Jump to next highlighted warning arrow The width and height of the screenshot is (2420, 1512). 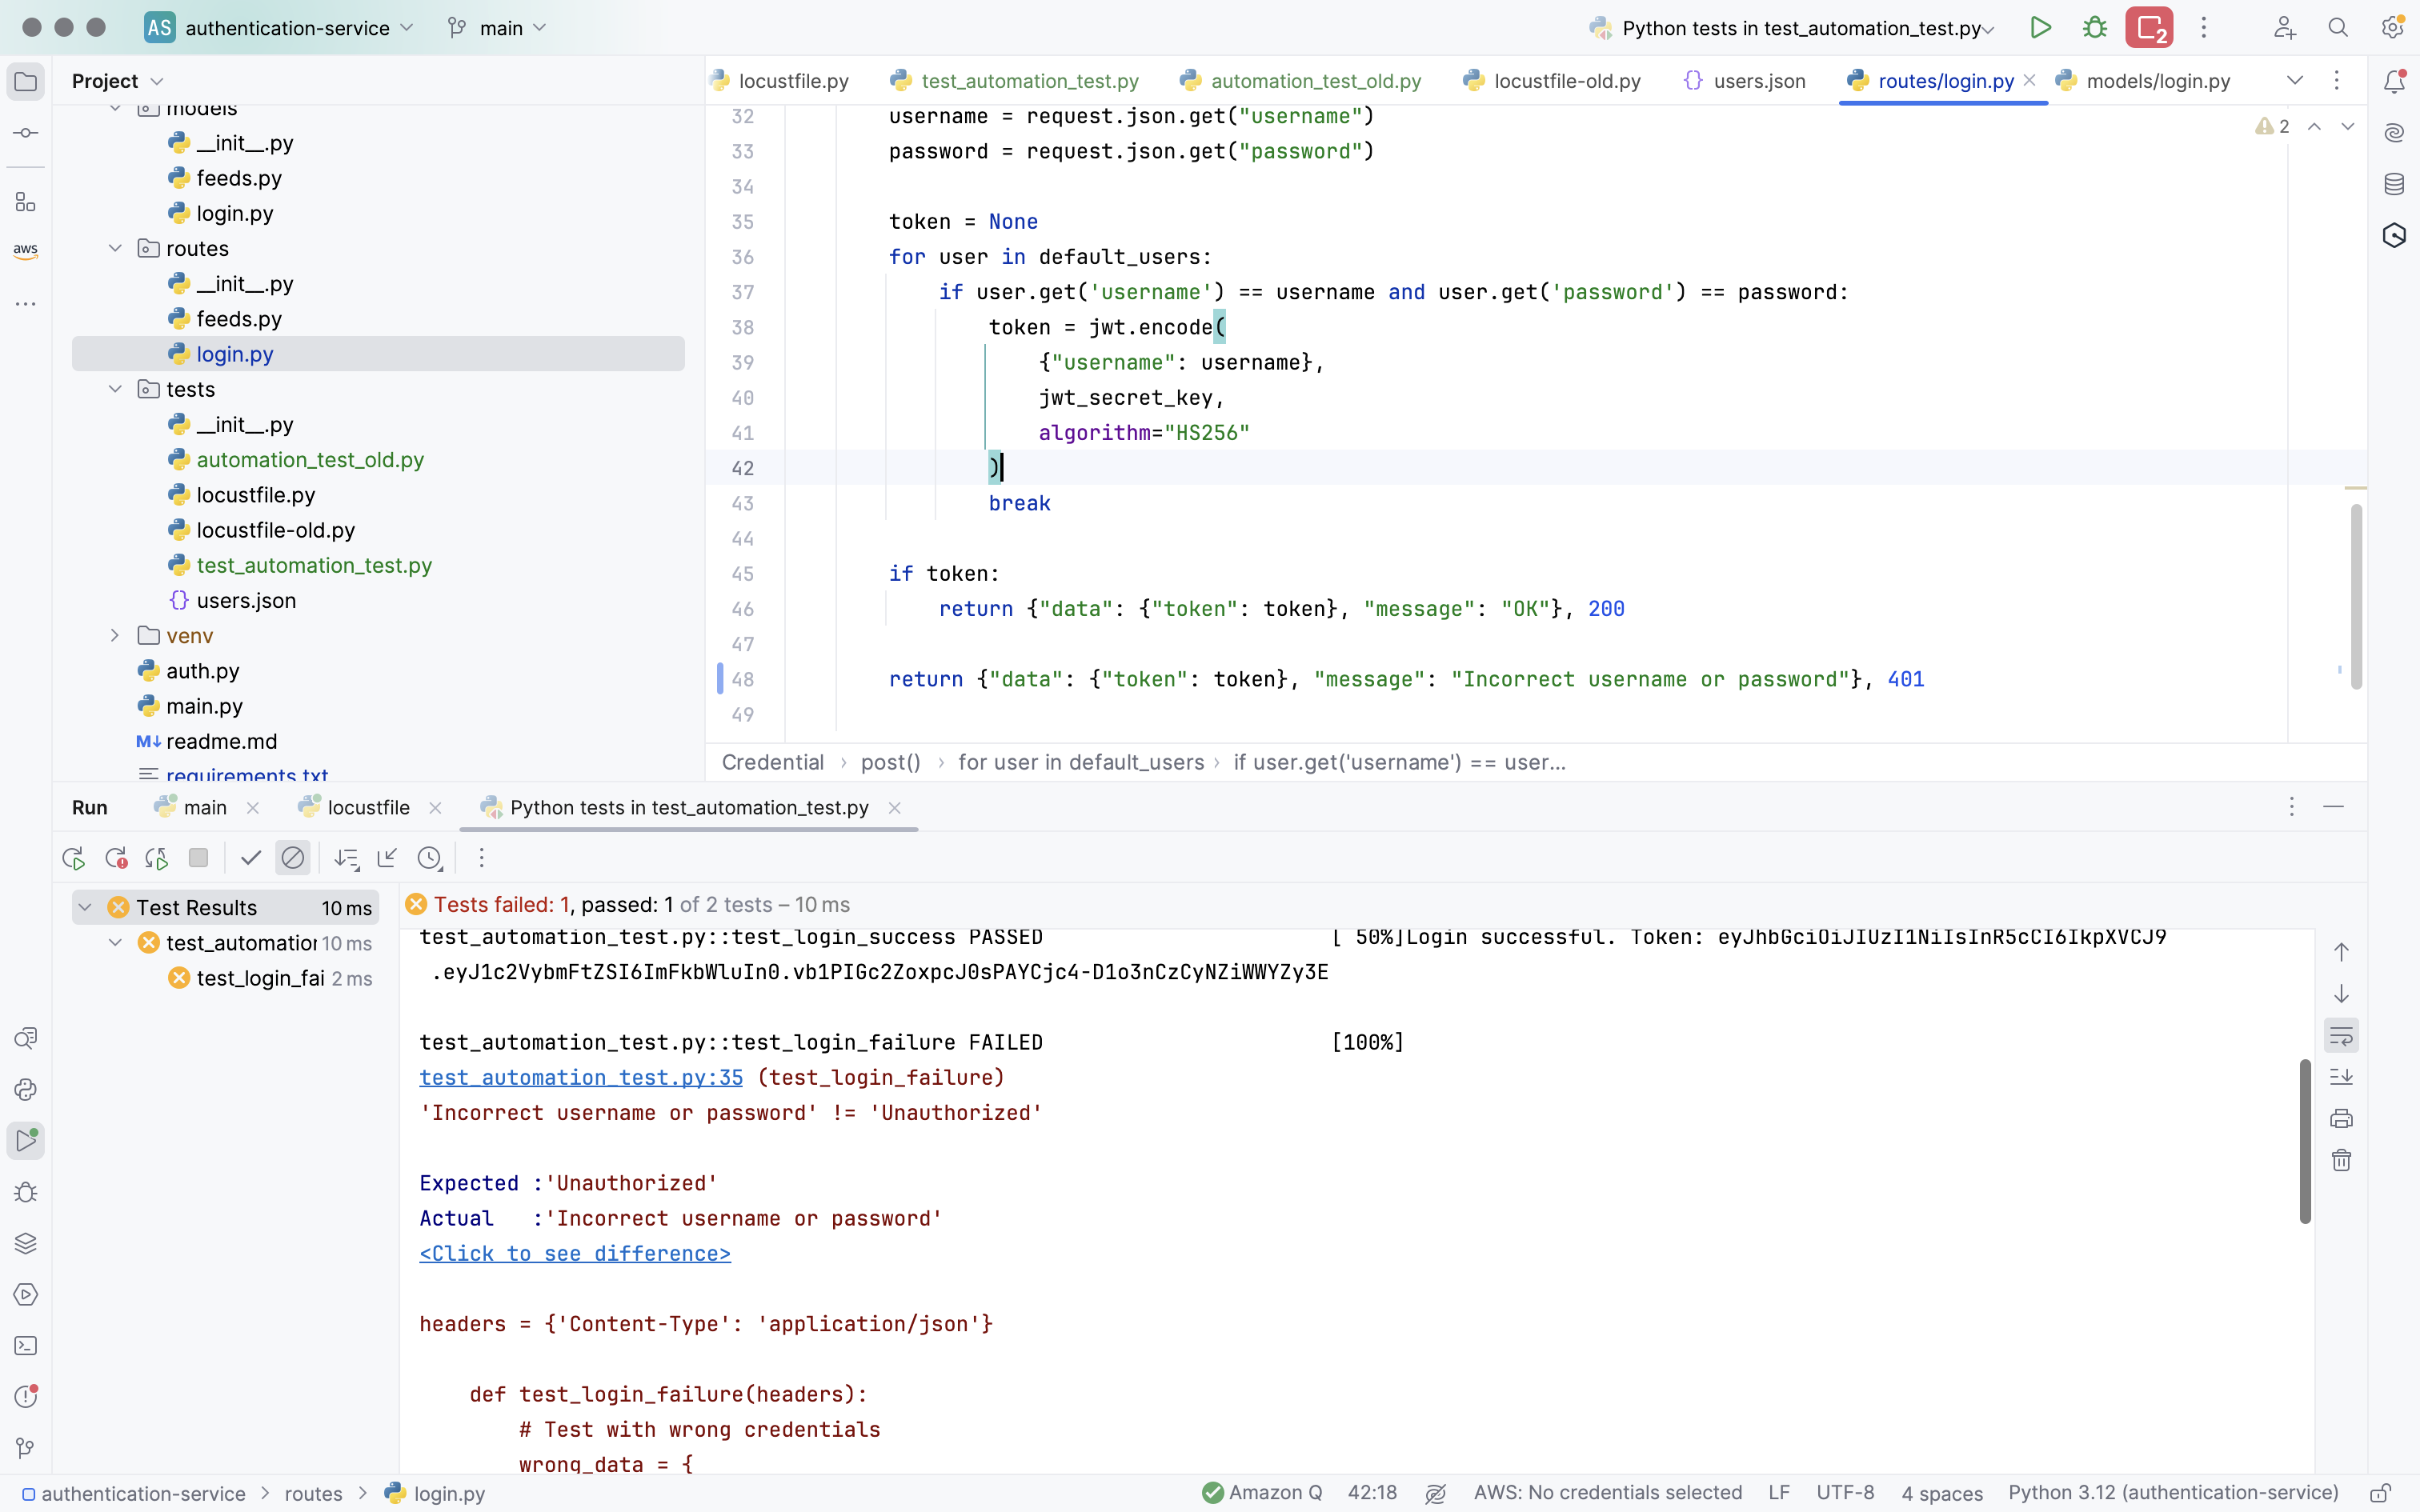[x=2348, y=126]
